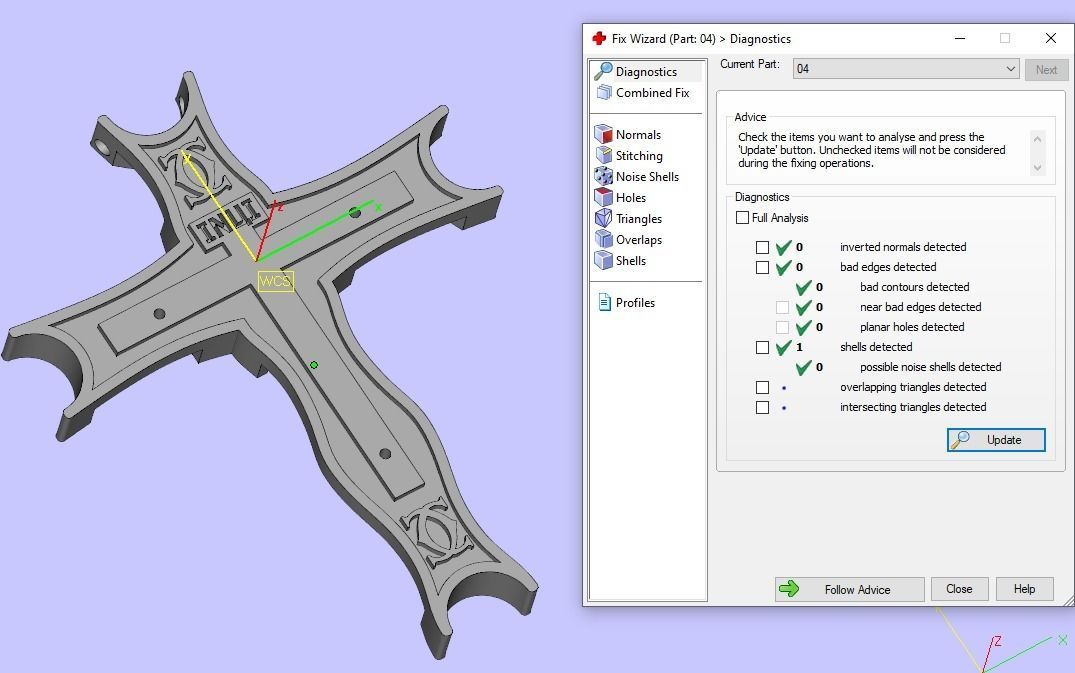Screen dimensions: 1075x673
Task: Click the green arrow icon on Follow Advice
Action: (x=789, y=589)
